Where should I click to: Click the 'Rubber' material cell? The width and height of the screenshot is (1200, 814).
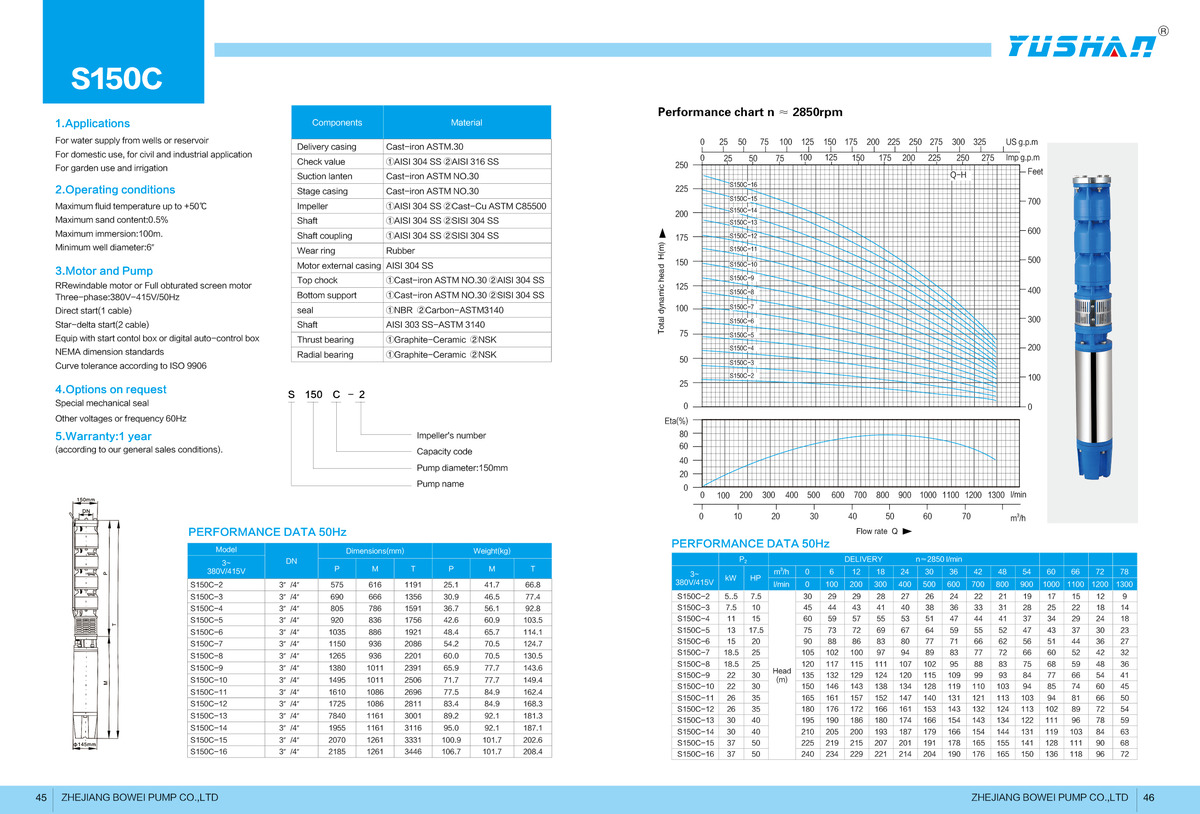[x=467, y=250]
